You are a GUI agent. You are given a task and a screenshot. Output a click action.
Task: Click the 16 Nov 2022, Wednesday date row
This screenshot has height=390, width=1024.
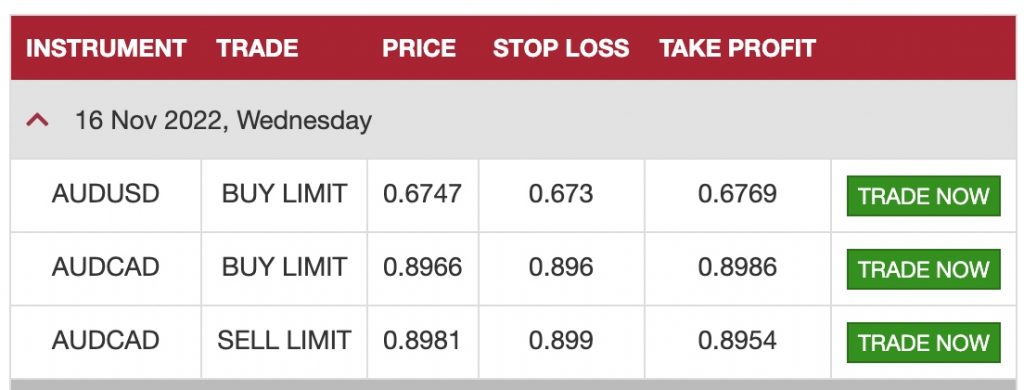(513, 120)
